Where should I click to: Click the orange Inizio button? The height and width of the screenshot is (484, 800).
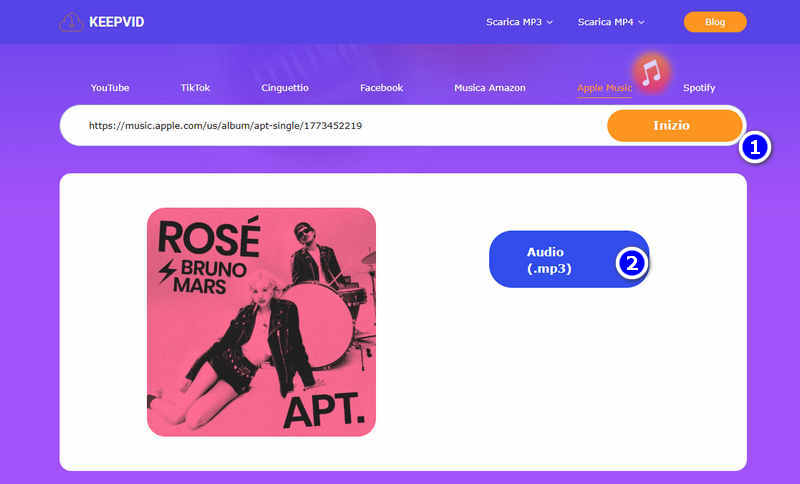pos(674,125)
